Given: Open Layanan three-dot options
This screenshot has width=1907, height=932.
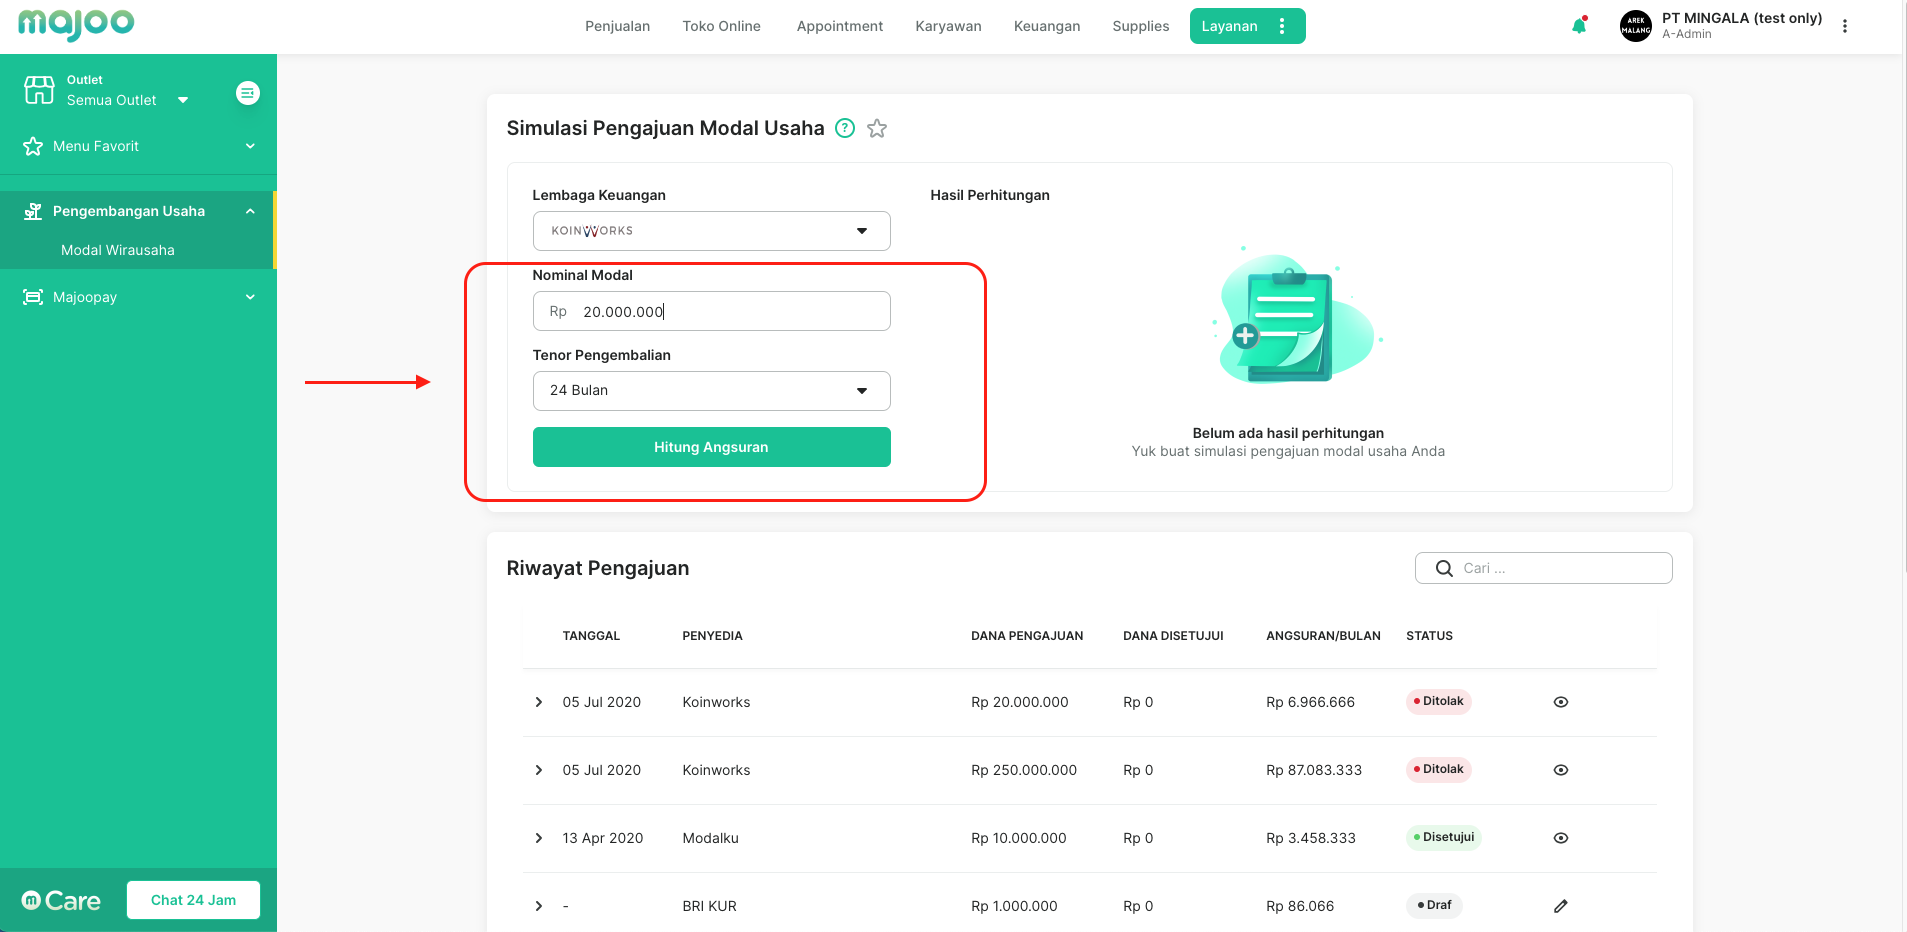Looking at the screenshot, I should point(1282,26).
